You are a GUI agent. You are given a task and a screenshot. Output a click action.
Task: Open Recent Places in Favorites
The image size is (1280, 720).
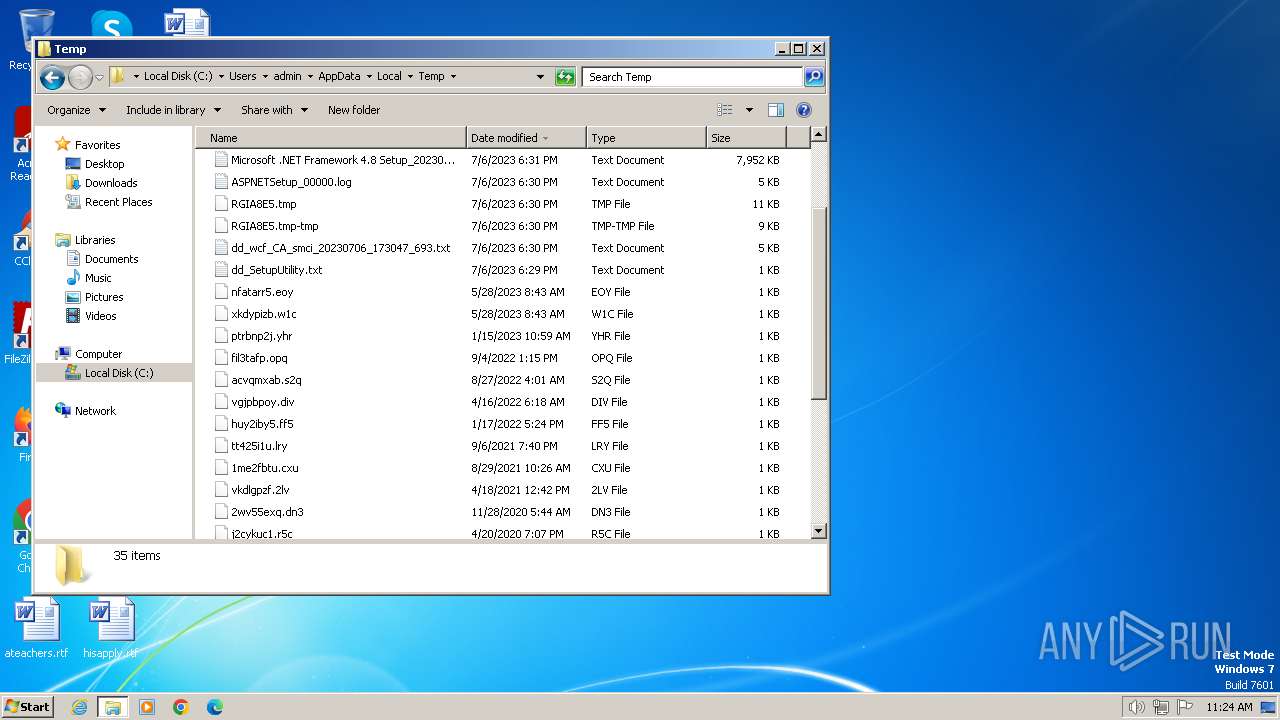[118, 202]
